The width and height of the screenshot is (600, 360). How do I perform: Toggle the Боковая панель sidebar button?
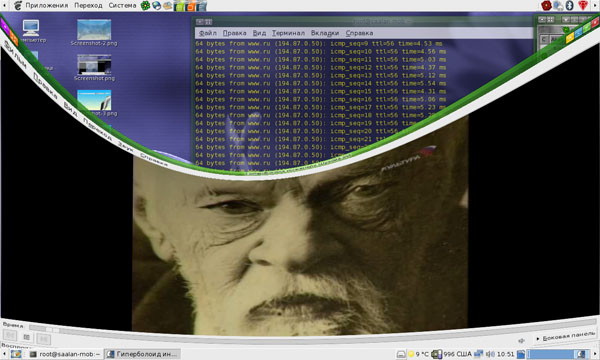coord(566,336)
